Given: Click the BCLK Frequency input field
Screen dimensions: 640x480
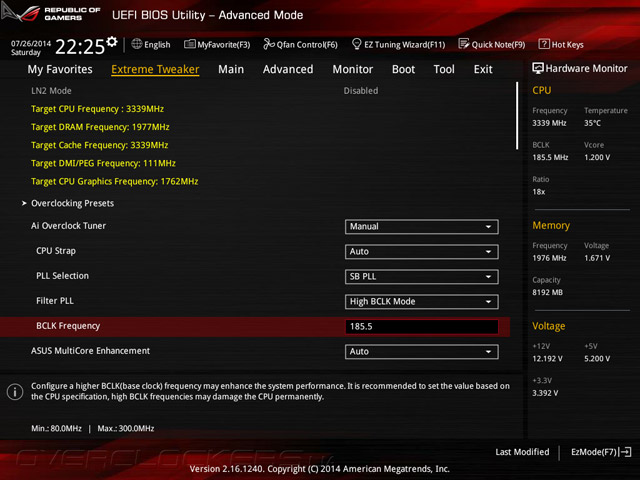Looking at the screenshot, I should coord(422,327).
